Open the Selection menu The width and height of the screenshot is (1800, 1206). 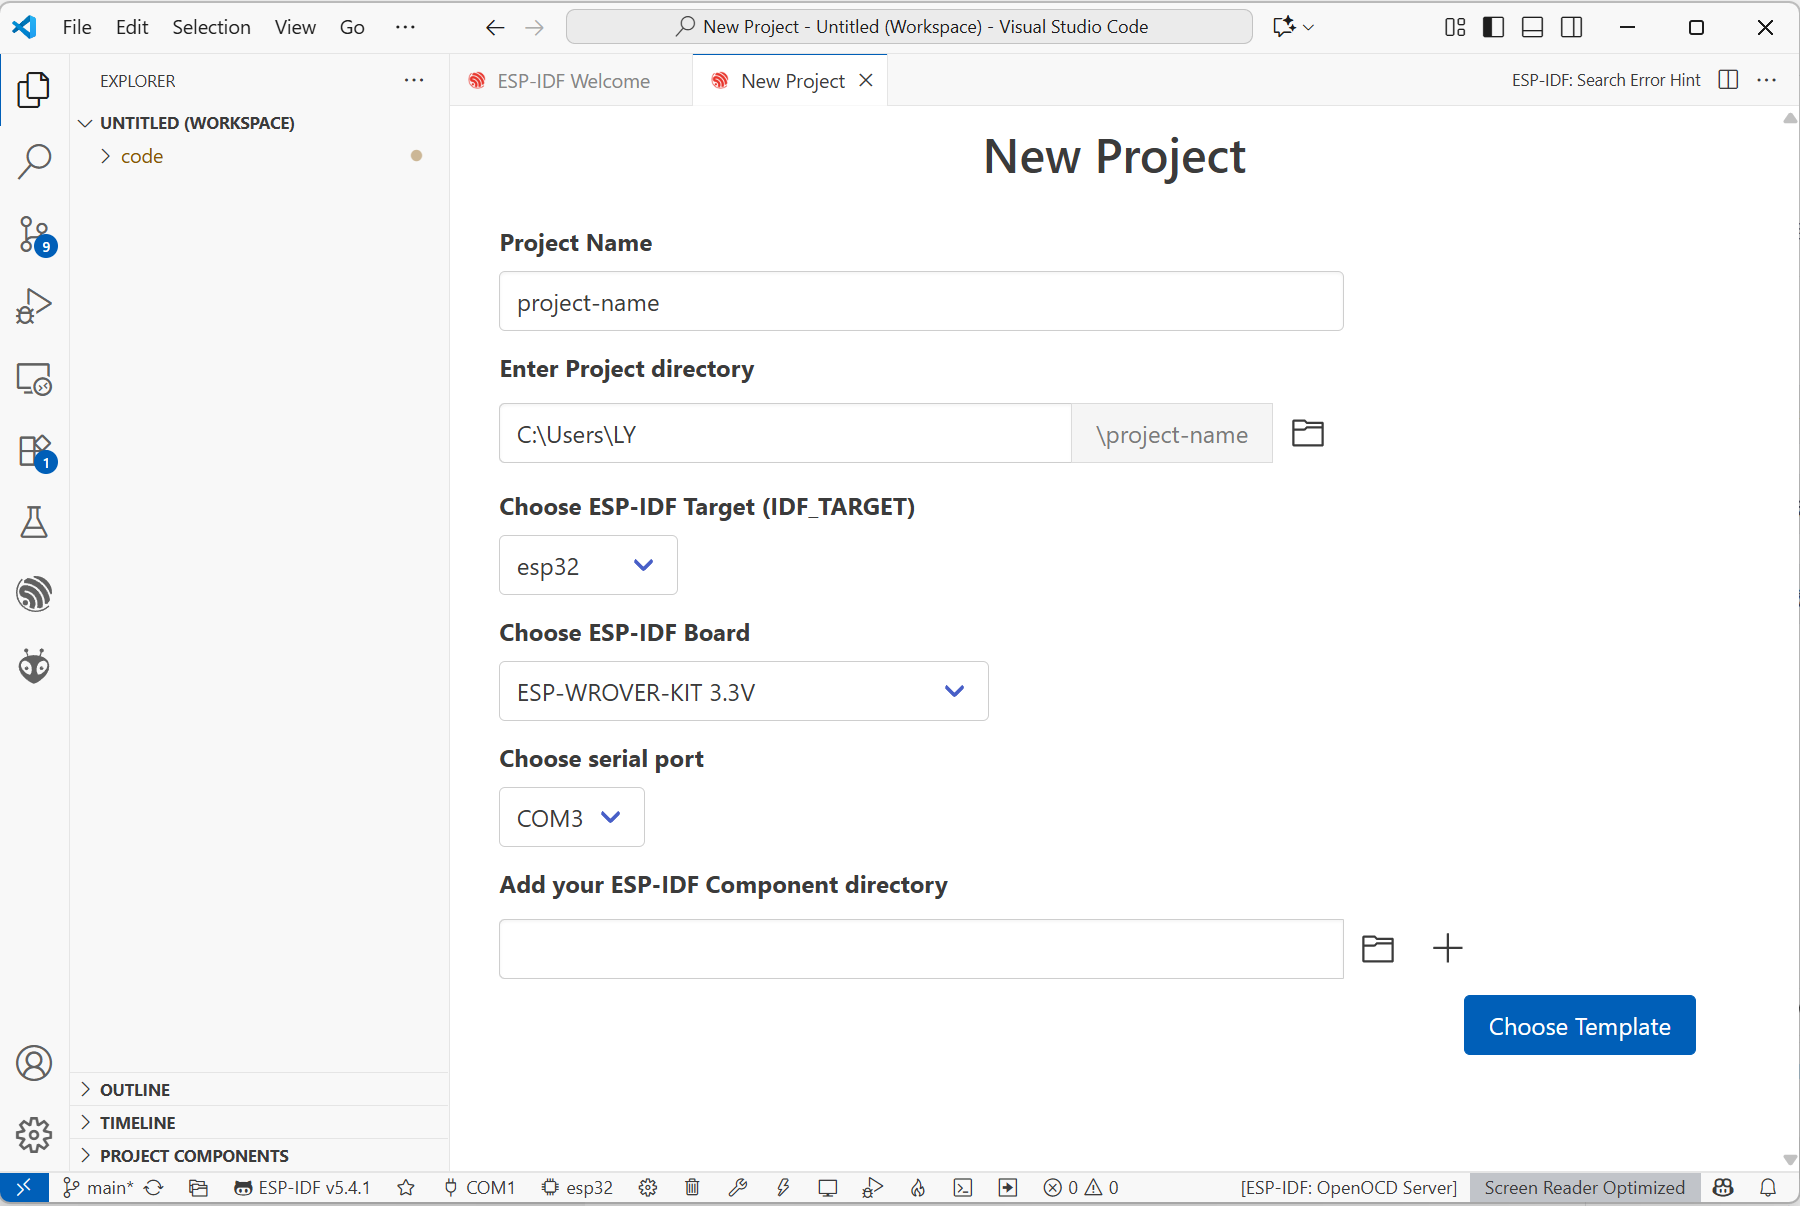pos(211,27)
